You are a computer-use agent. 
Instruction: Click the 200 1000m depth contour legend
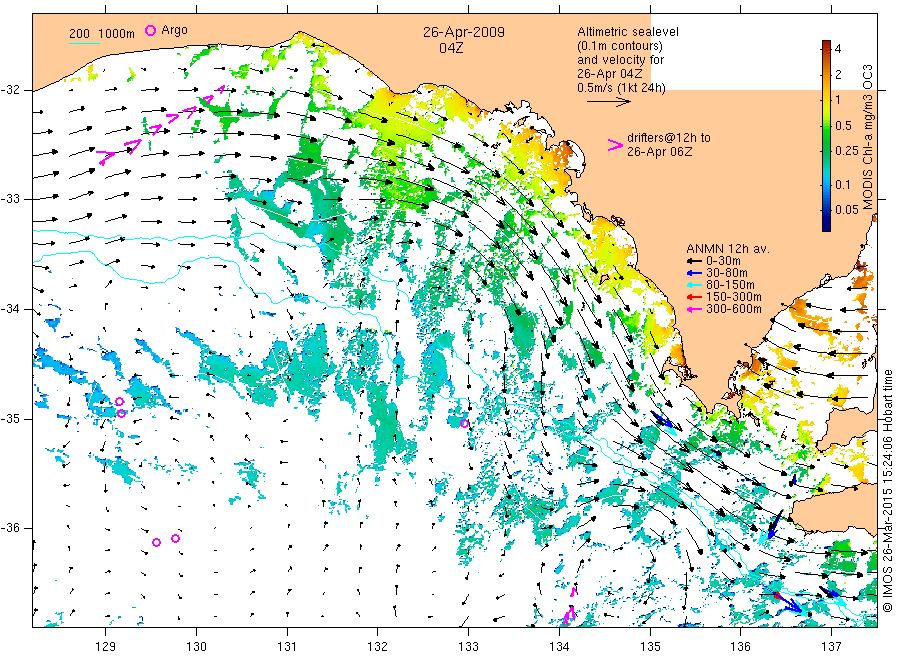pyautogui.click(x=102, y=34)
